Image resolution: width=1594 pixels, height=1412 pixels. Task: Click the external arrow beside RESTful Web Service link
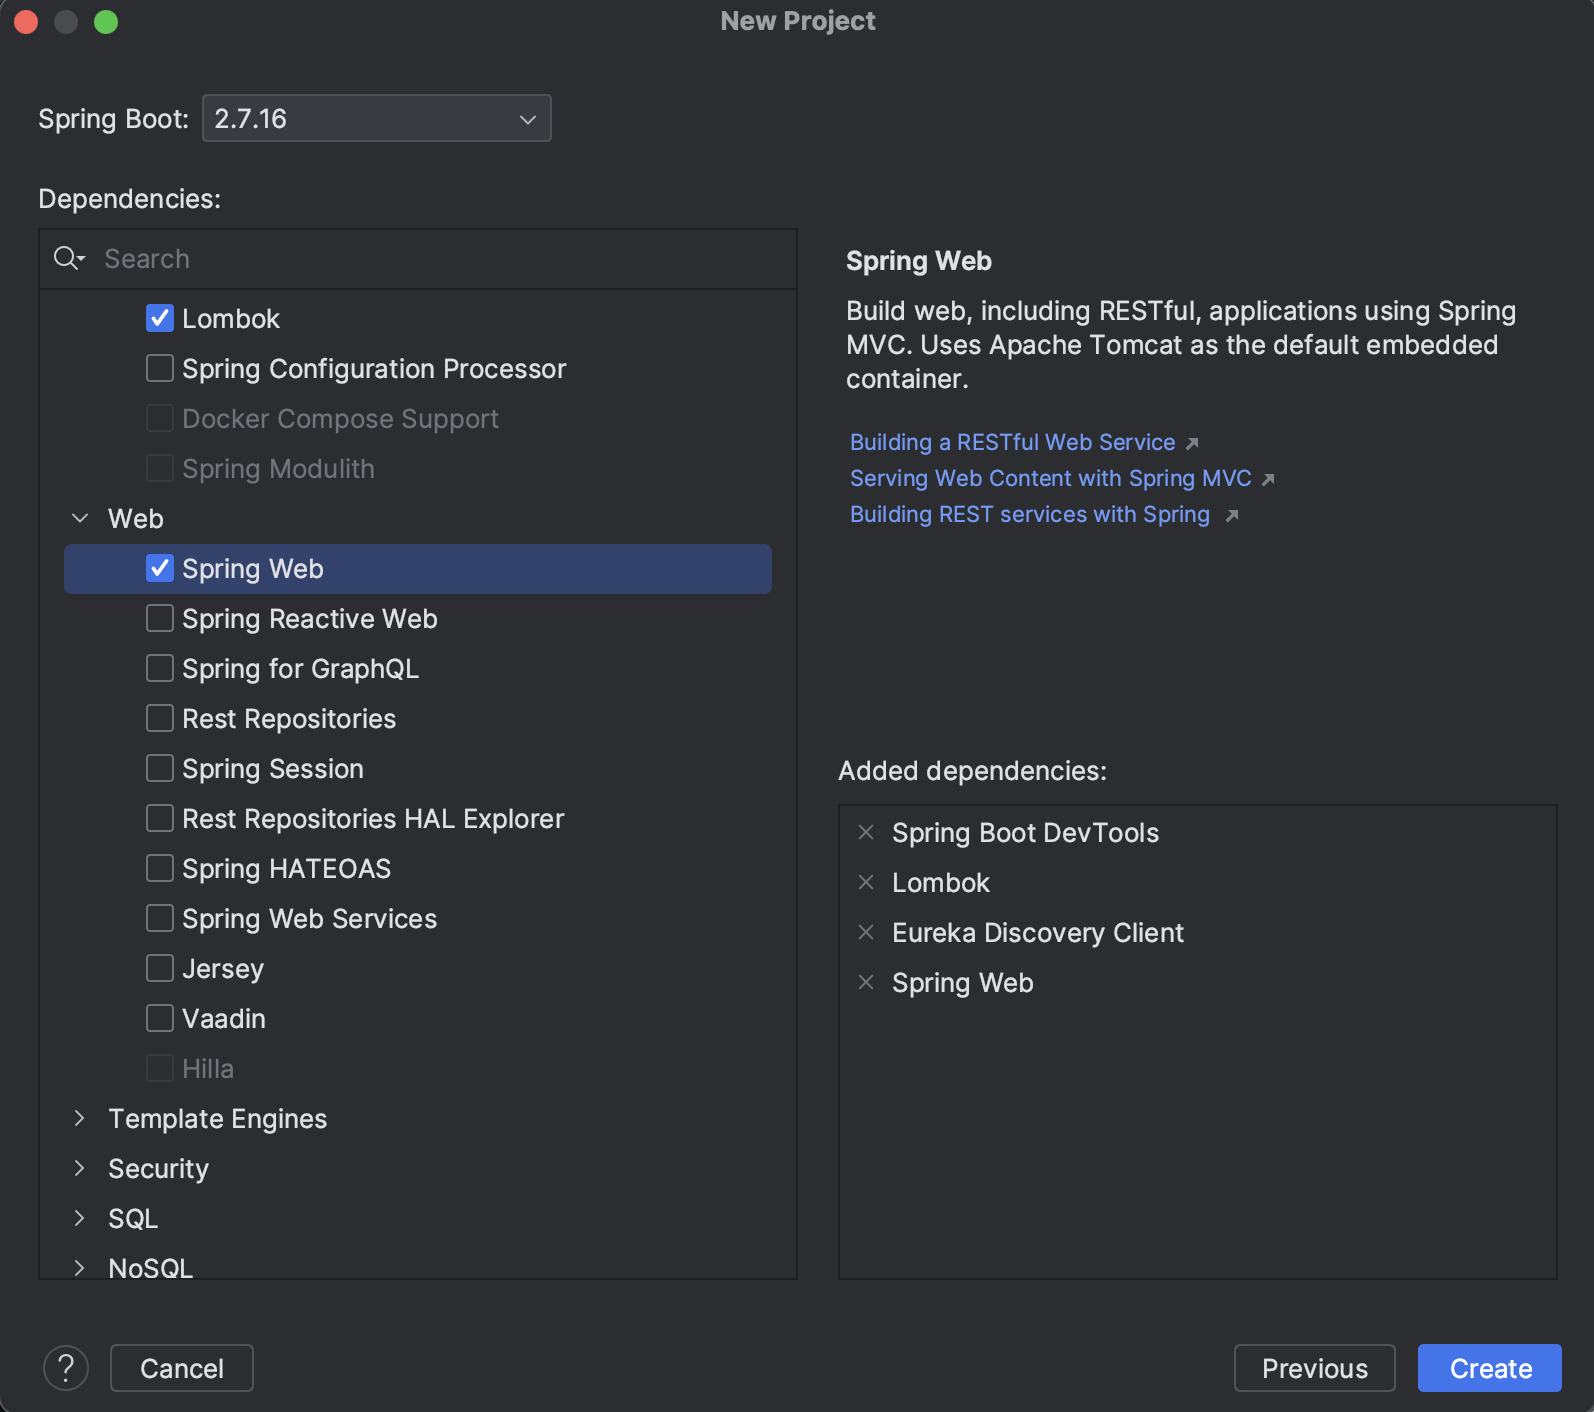1192,443
